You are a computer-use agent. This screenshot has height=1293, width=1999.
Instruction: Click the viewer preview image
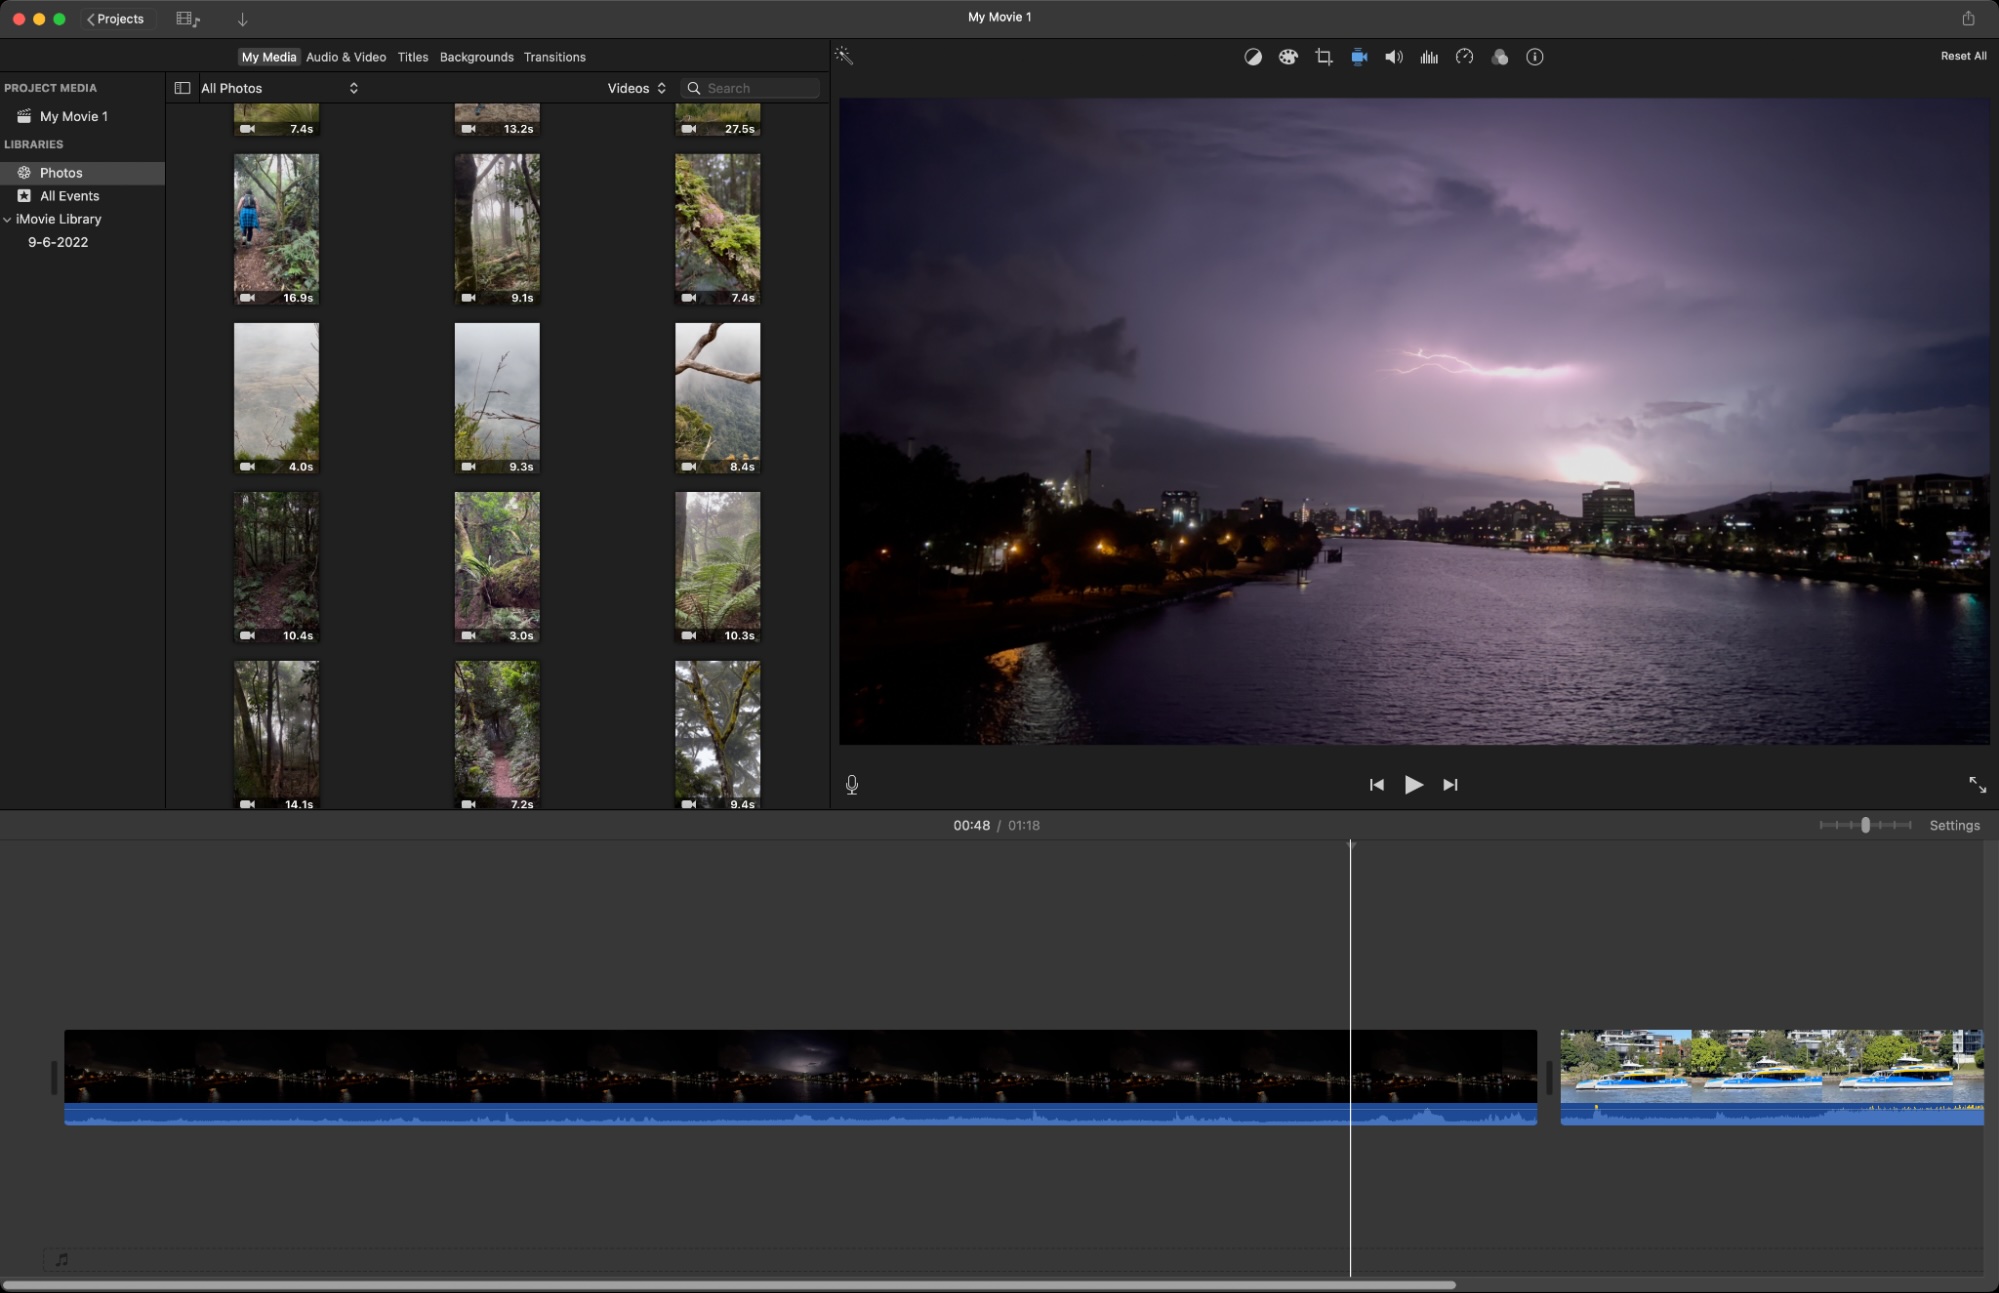click(x=1414, y=421)
